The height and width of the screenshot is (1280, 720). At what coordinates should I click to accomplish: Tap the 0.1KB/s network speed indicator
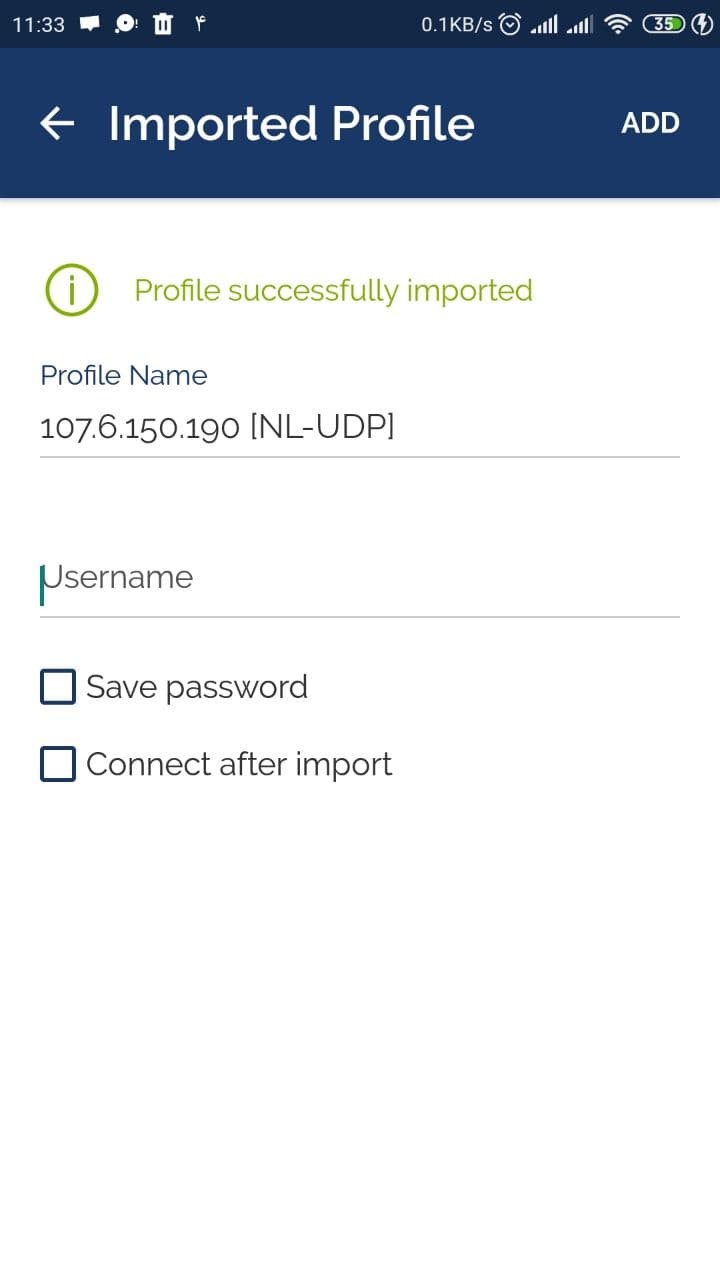457,25
